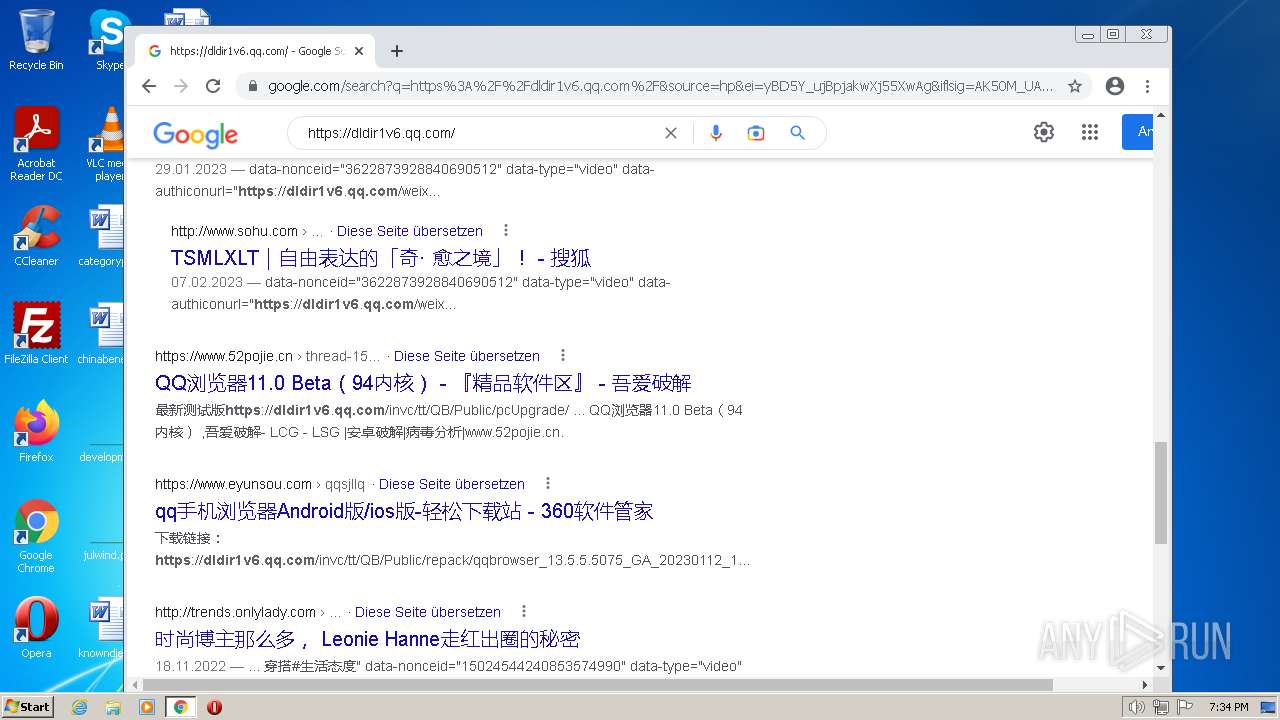Bookmark this page with the star icon
The width and height of the screenshot is (1280, 720).
[x=1075, y=86]
